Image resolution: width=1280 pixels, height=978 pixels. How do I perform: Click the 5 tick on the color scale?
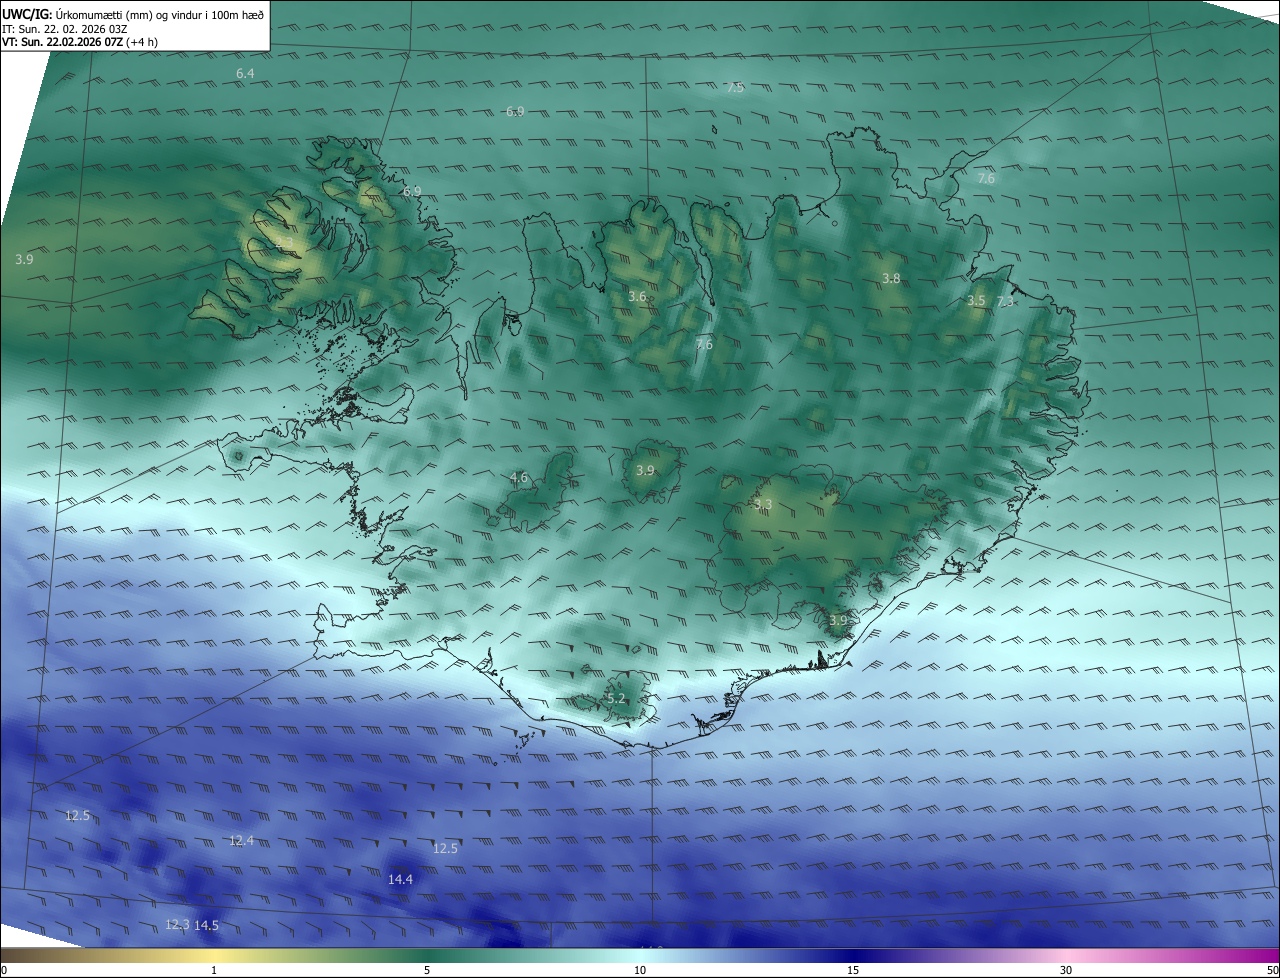click(x=427, y=970)
